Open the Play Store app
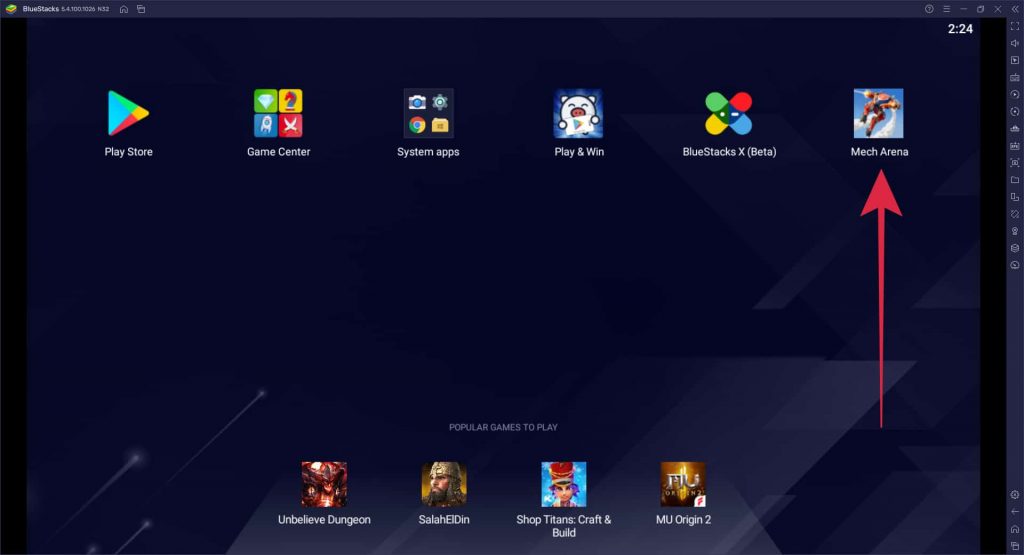 128,114
